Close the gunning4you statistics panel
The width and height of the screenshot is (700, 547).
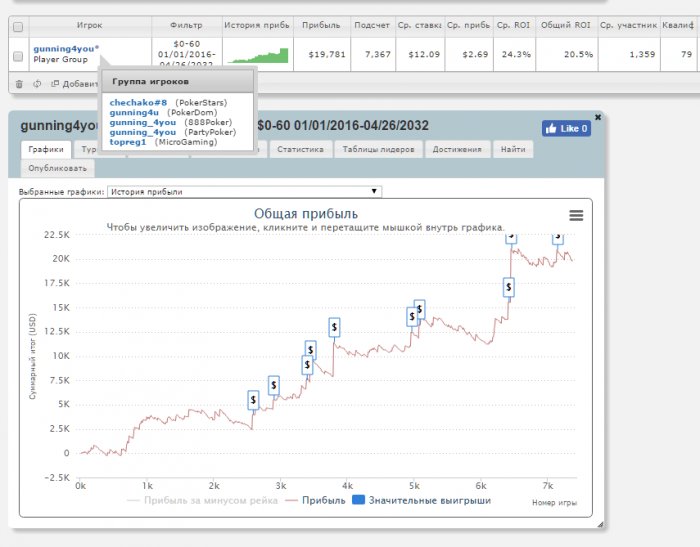tap(598, 117)
